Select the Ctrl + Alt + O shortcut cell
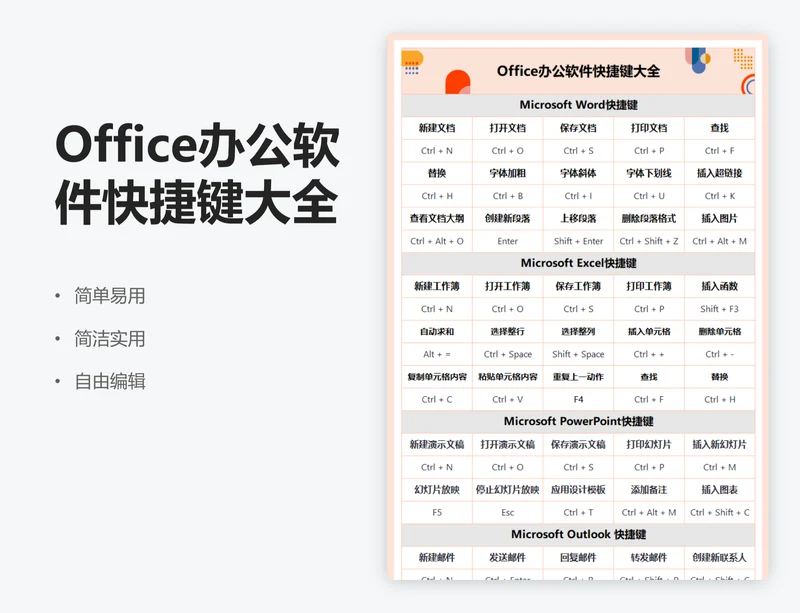 tap(437, 241)
